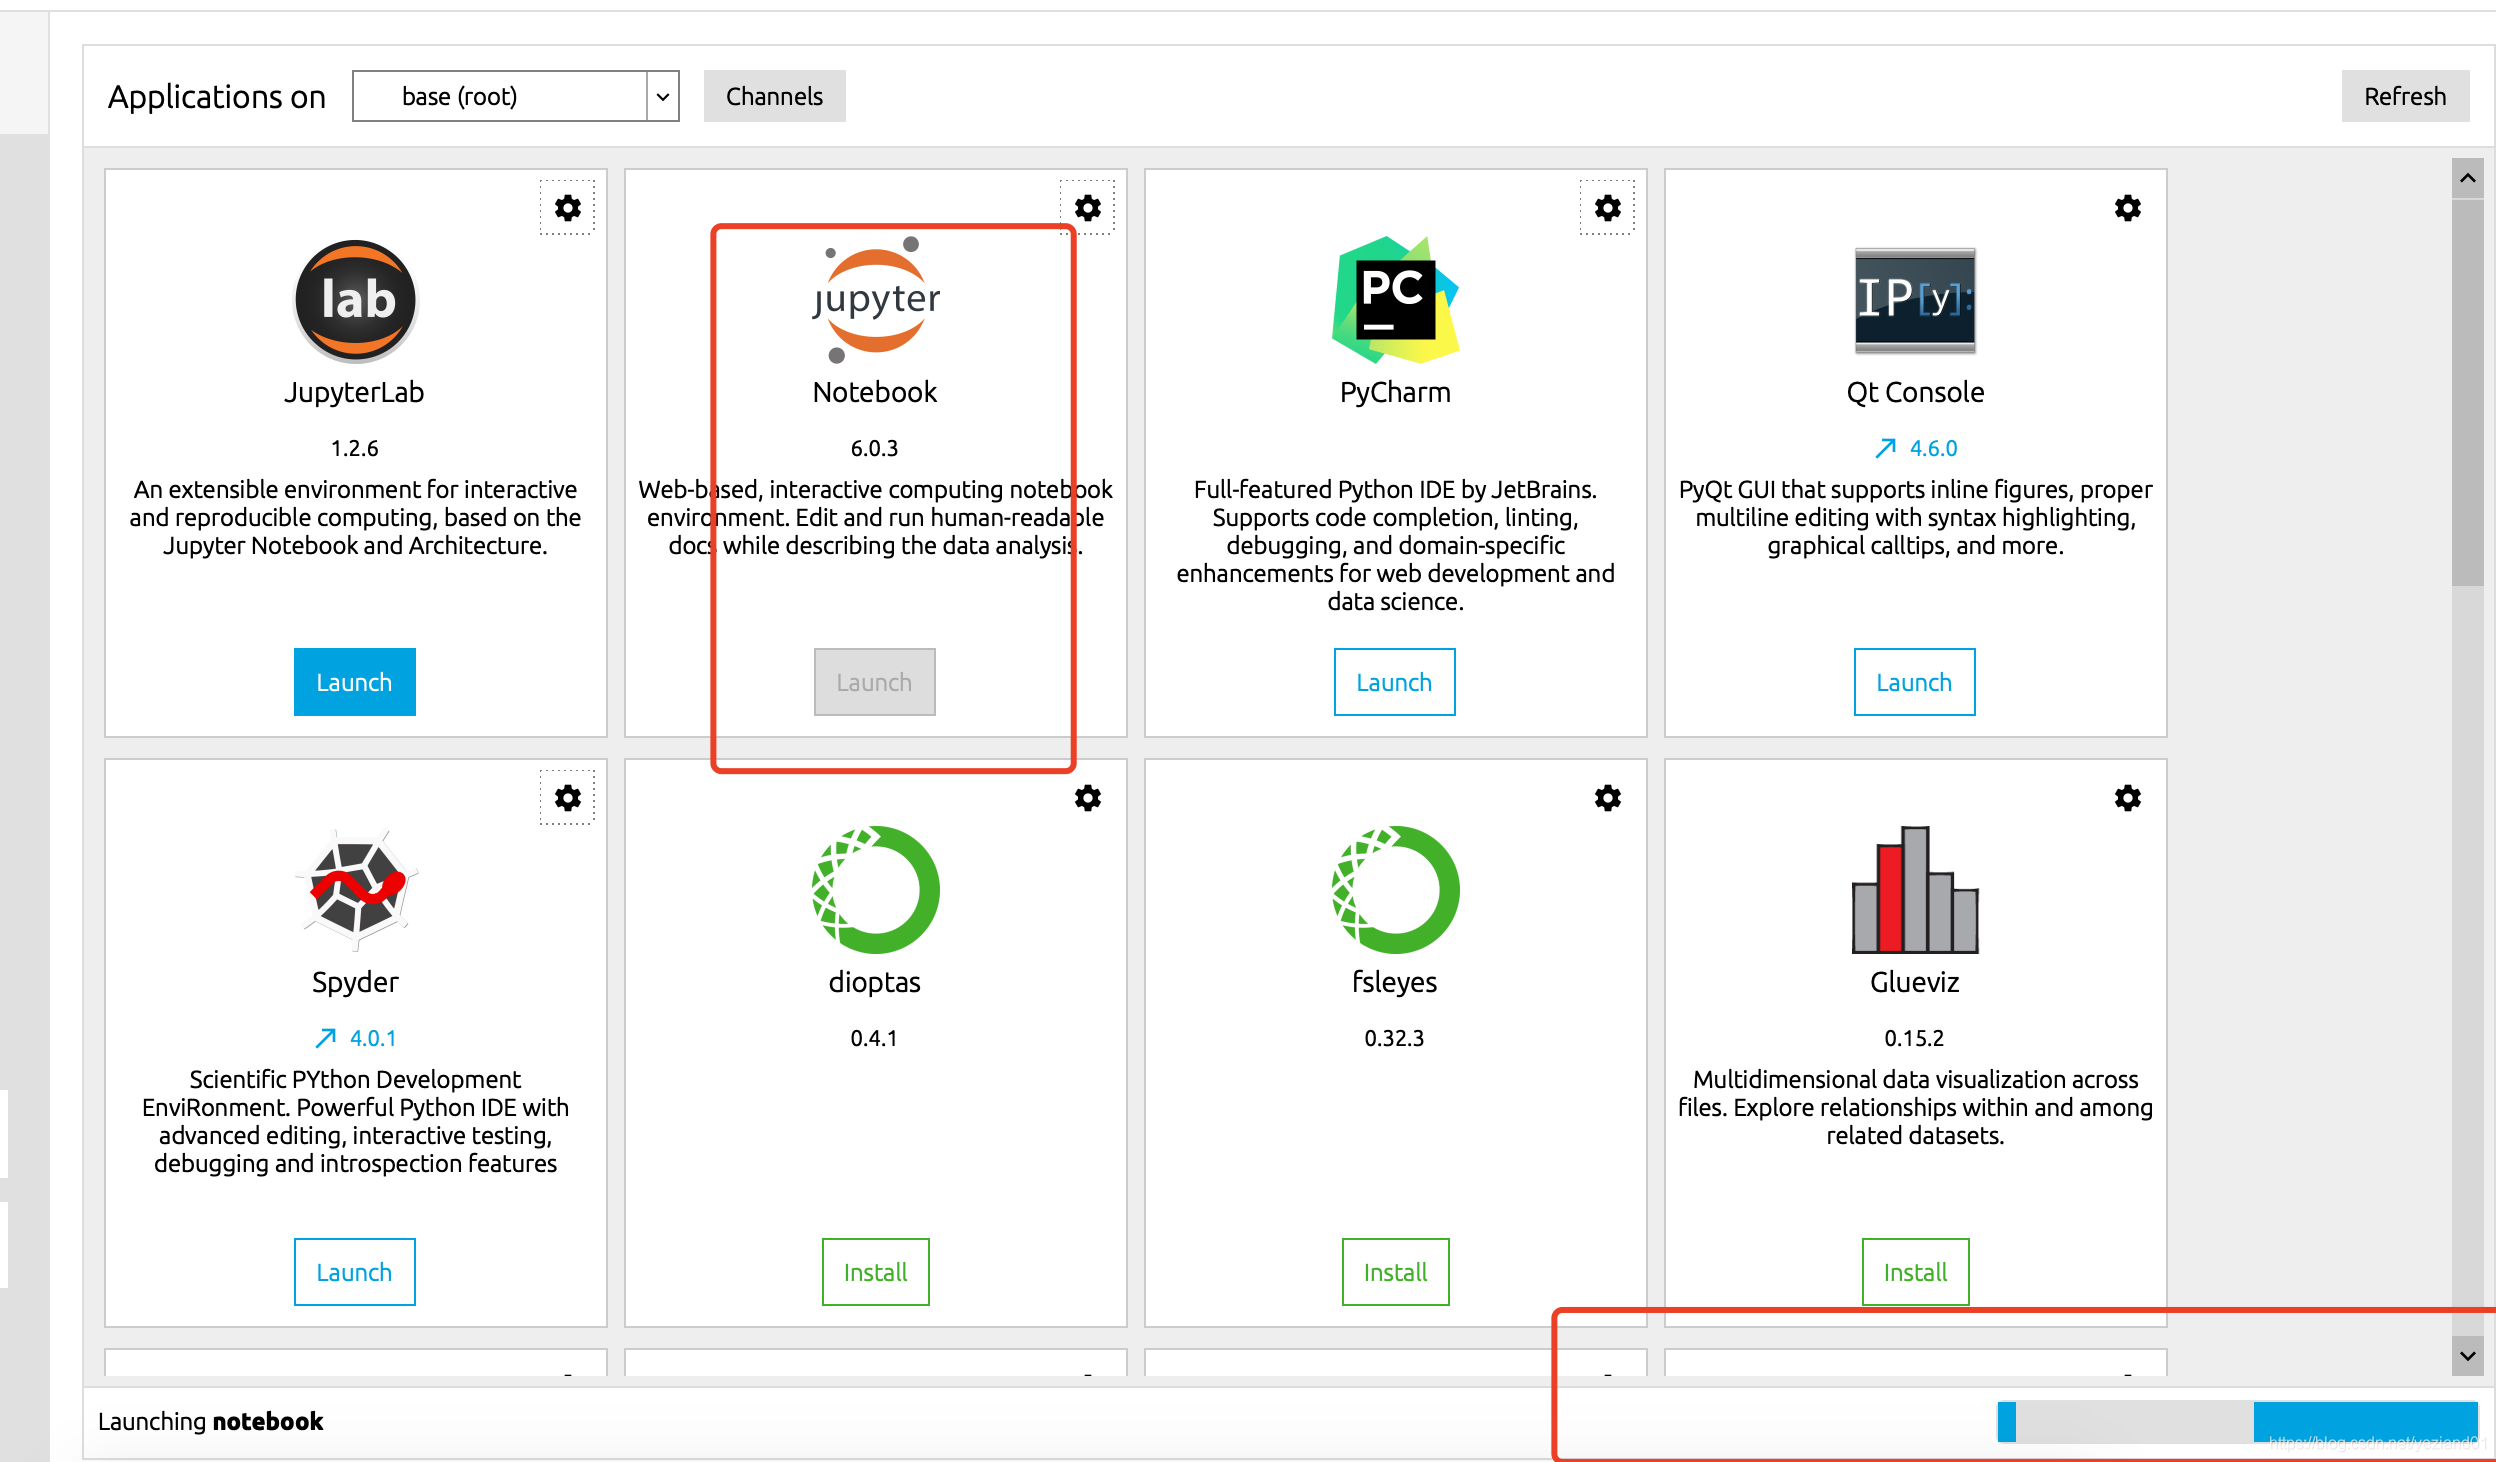Click the Notebook title text

(875, 392)
